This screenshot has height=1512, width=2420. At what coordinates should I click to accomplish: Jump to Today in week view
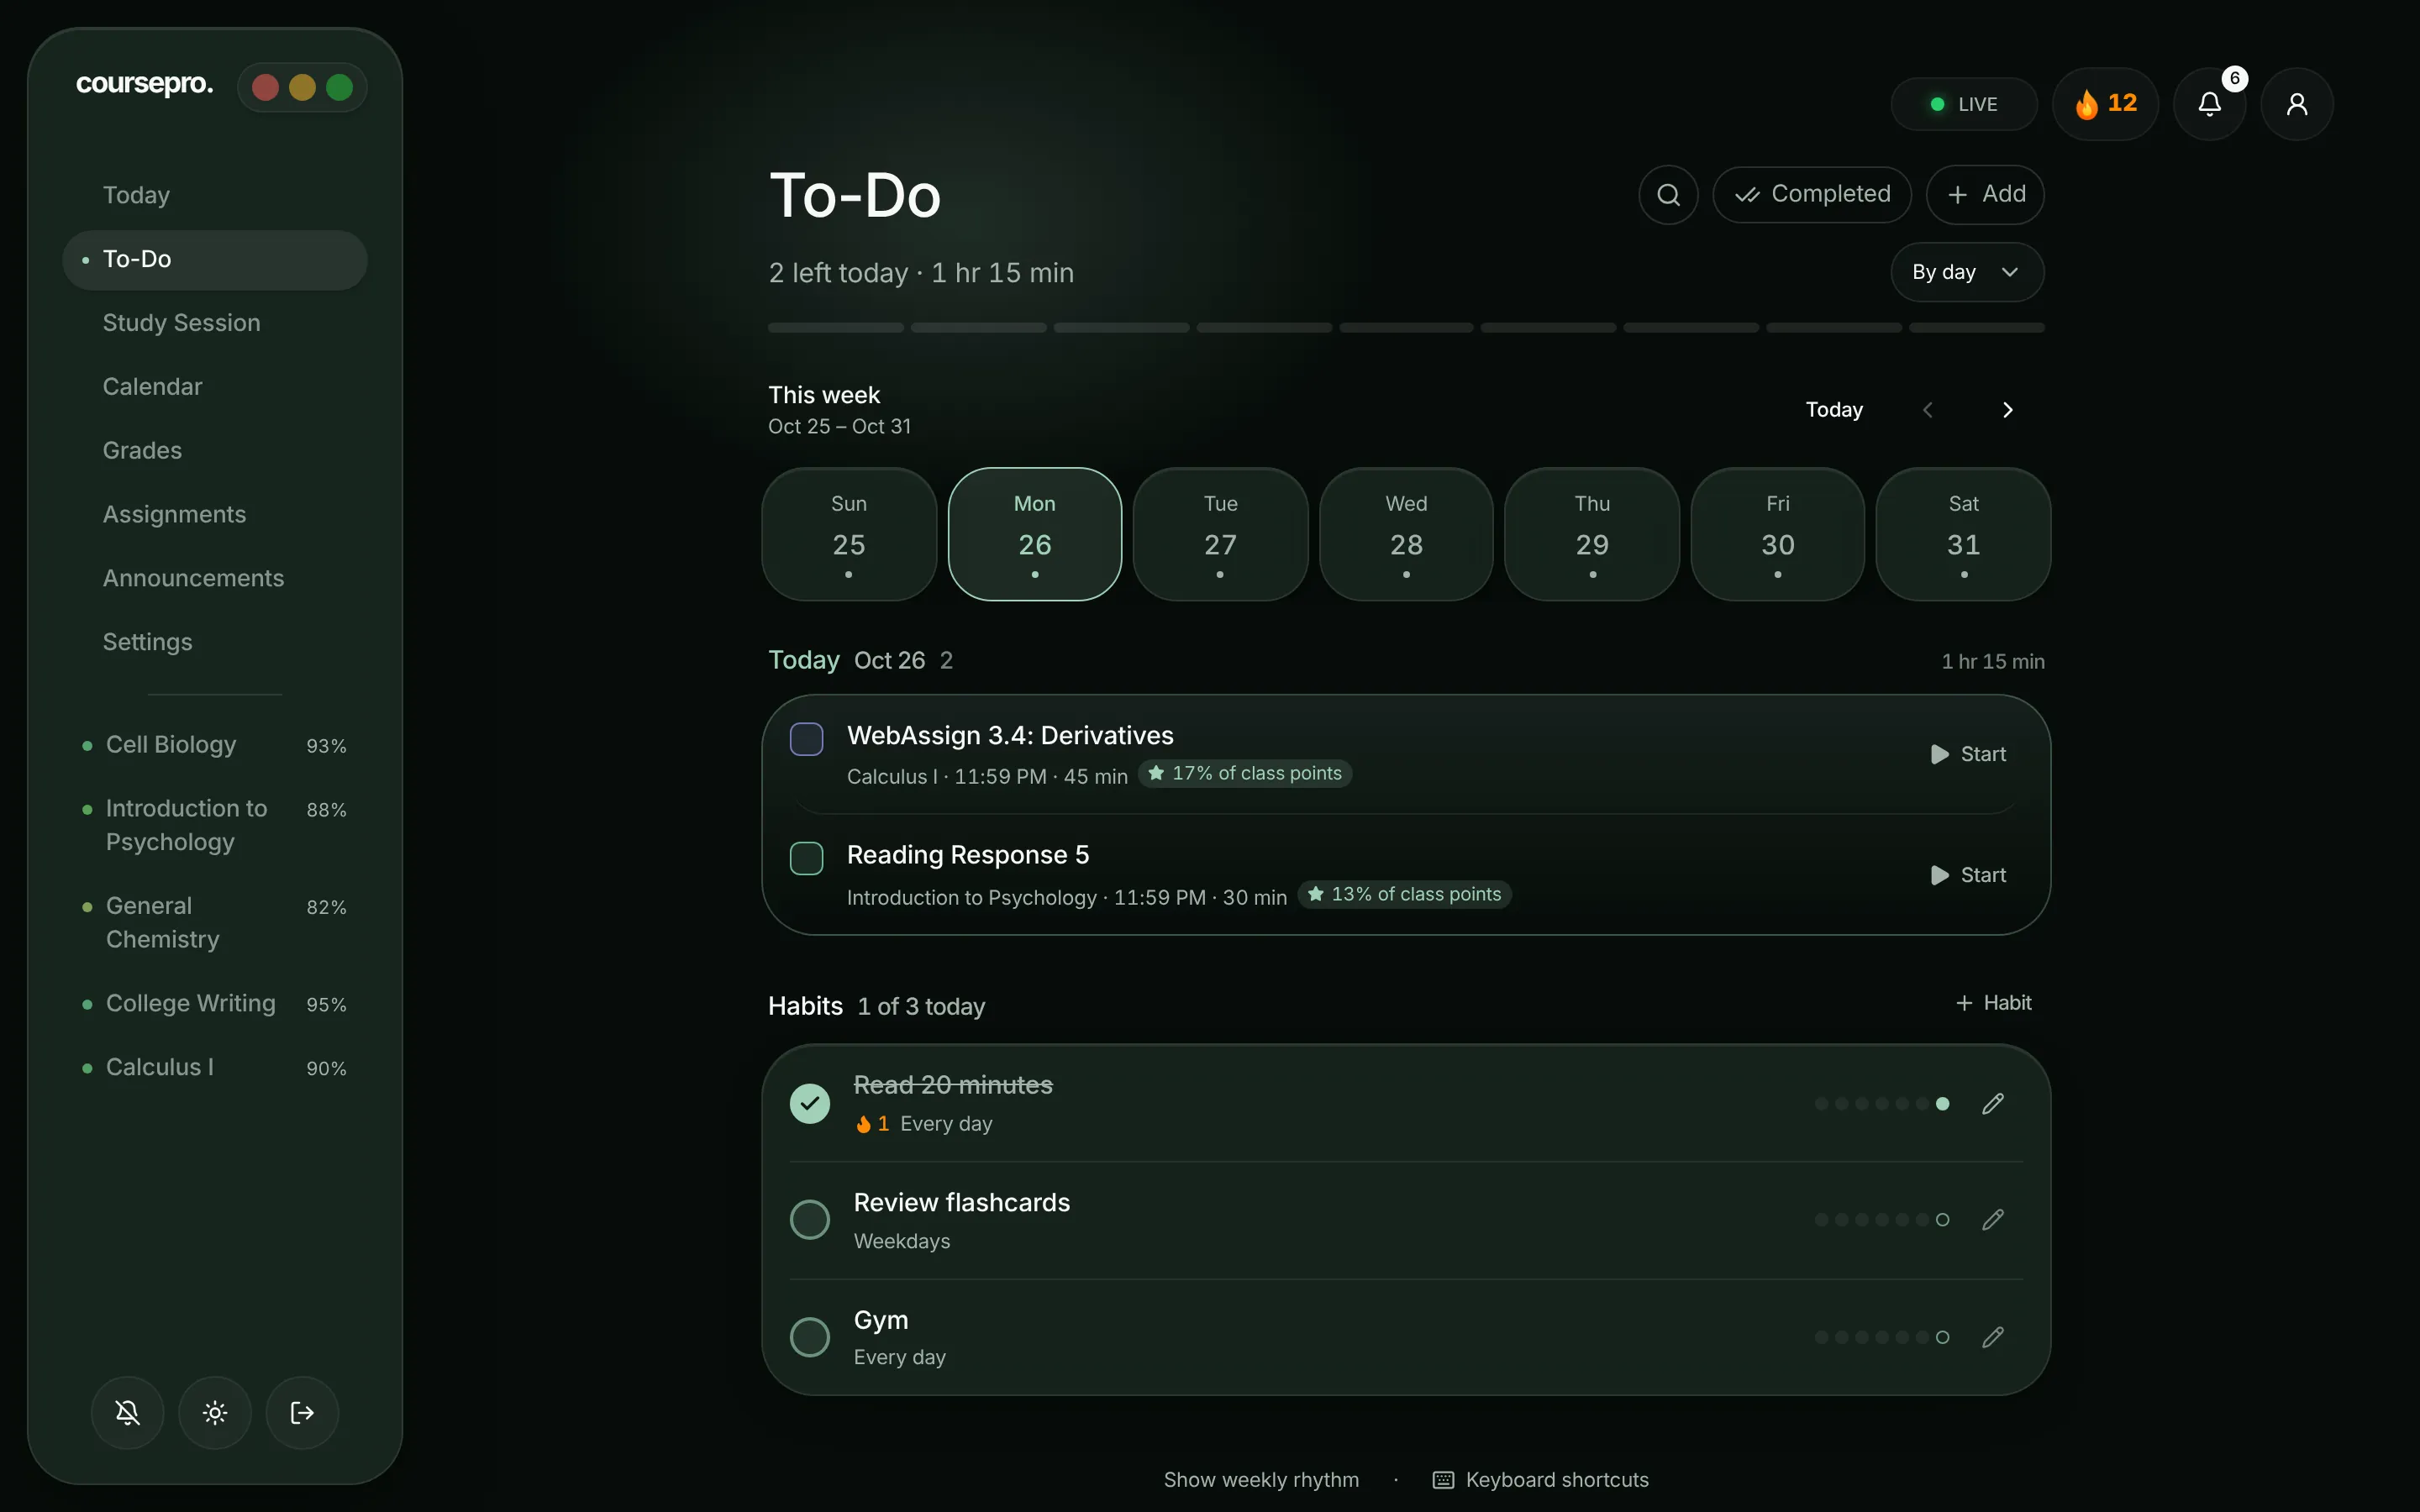(1834, 410)
